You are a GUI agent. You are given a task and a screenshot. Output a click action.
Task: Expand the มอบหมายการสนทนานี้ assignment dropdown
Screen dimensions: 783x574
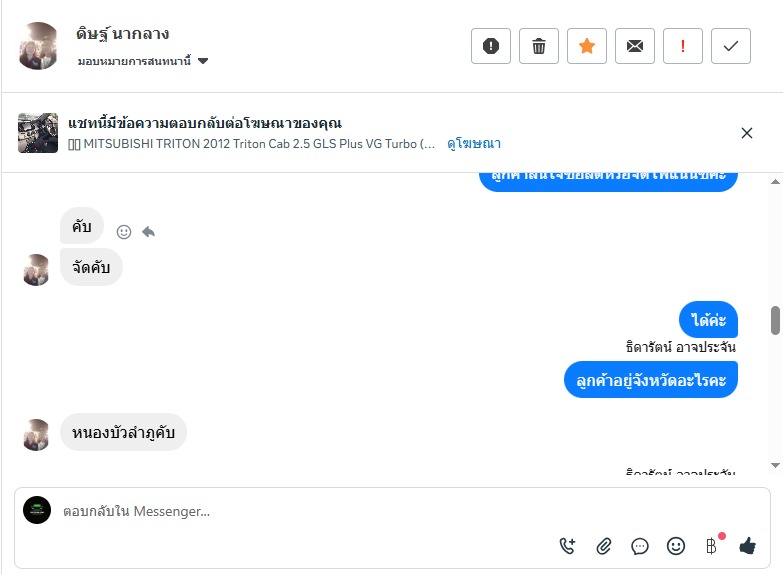[x=203, y=61]
